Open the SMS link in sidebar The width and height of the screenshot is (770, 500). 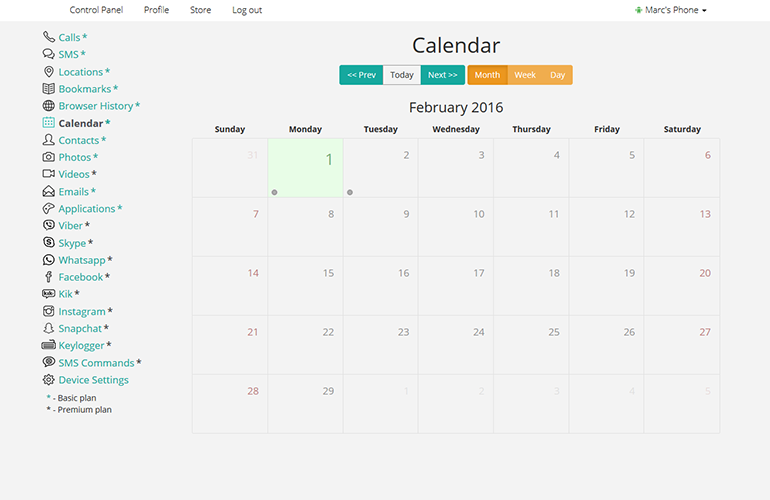point(68,55)
